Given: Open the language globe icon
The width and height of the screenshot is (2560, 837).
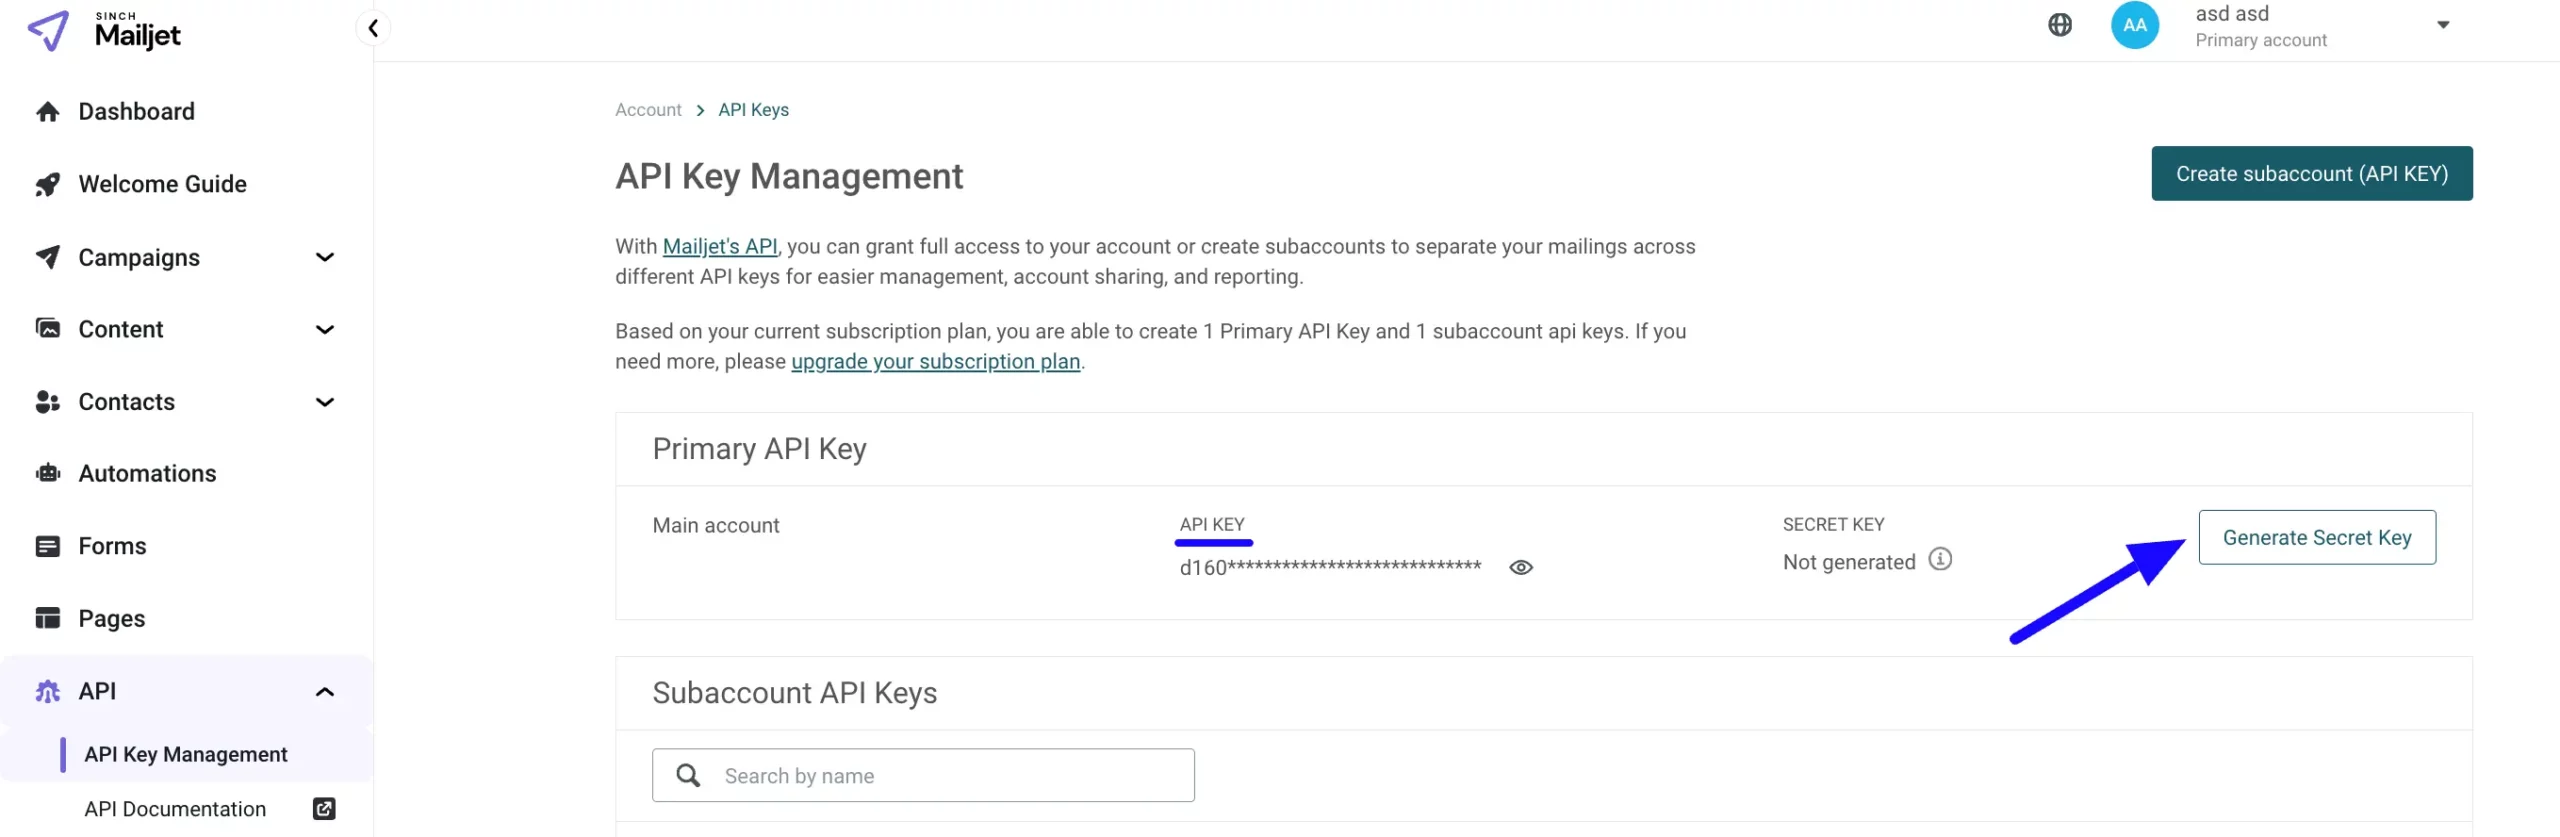Looking at the screenshot, I should coord(2059,25).
